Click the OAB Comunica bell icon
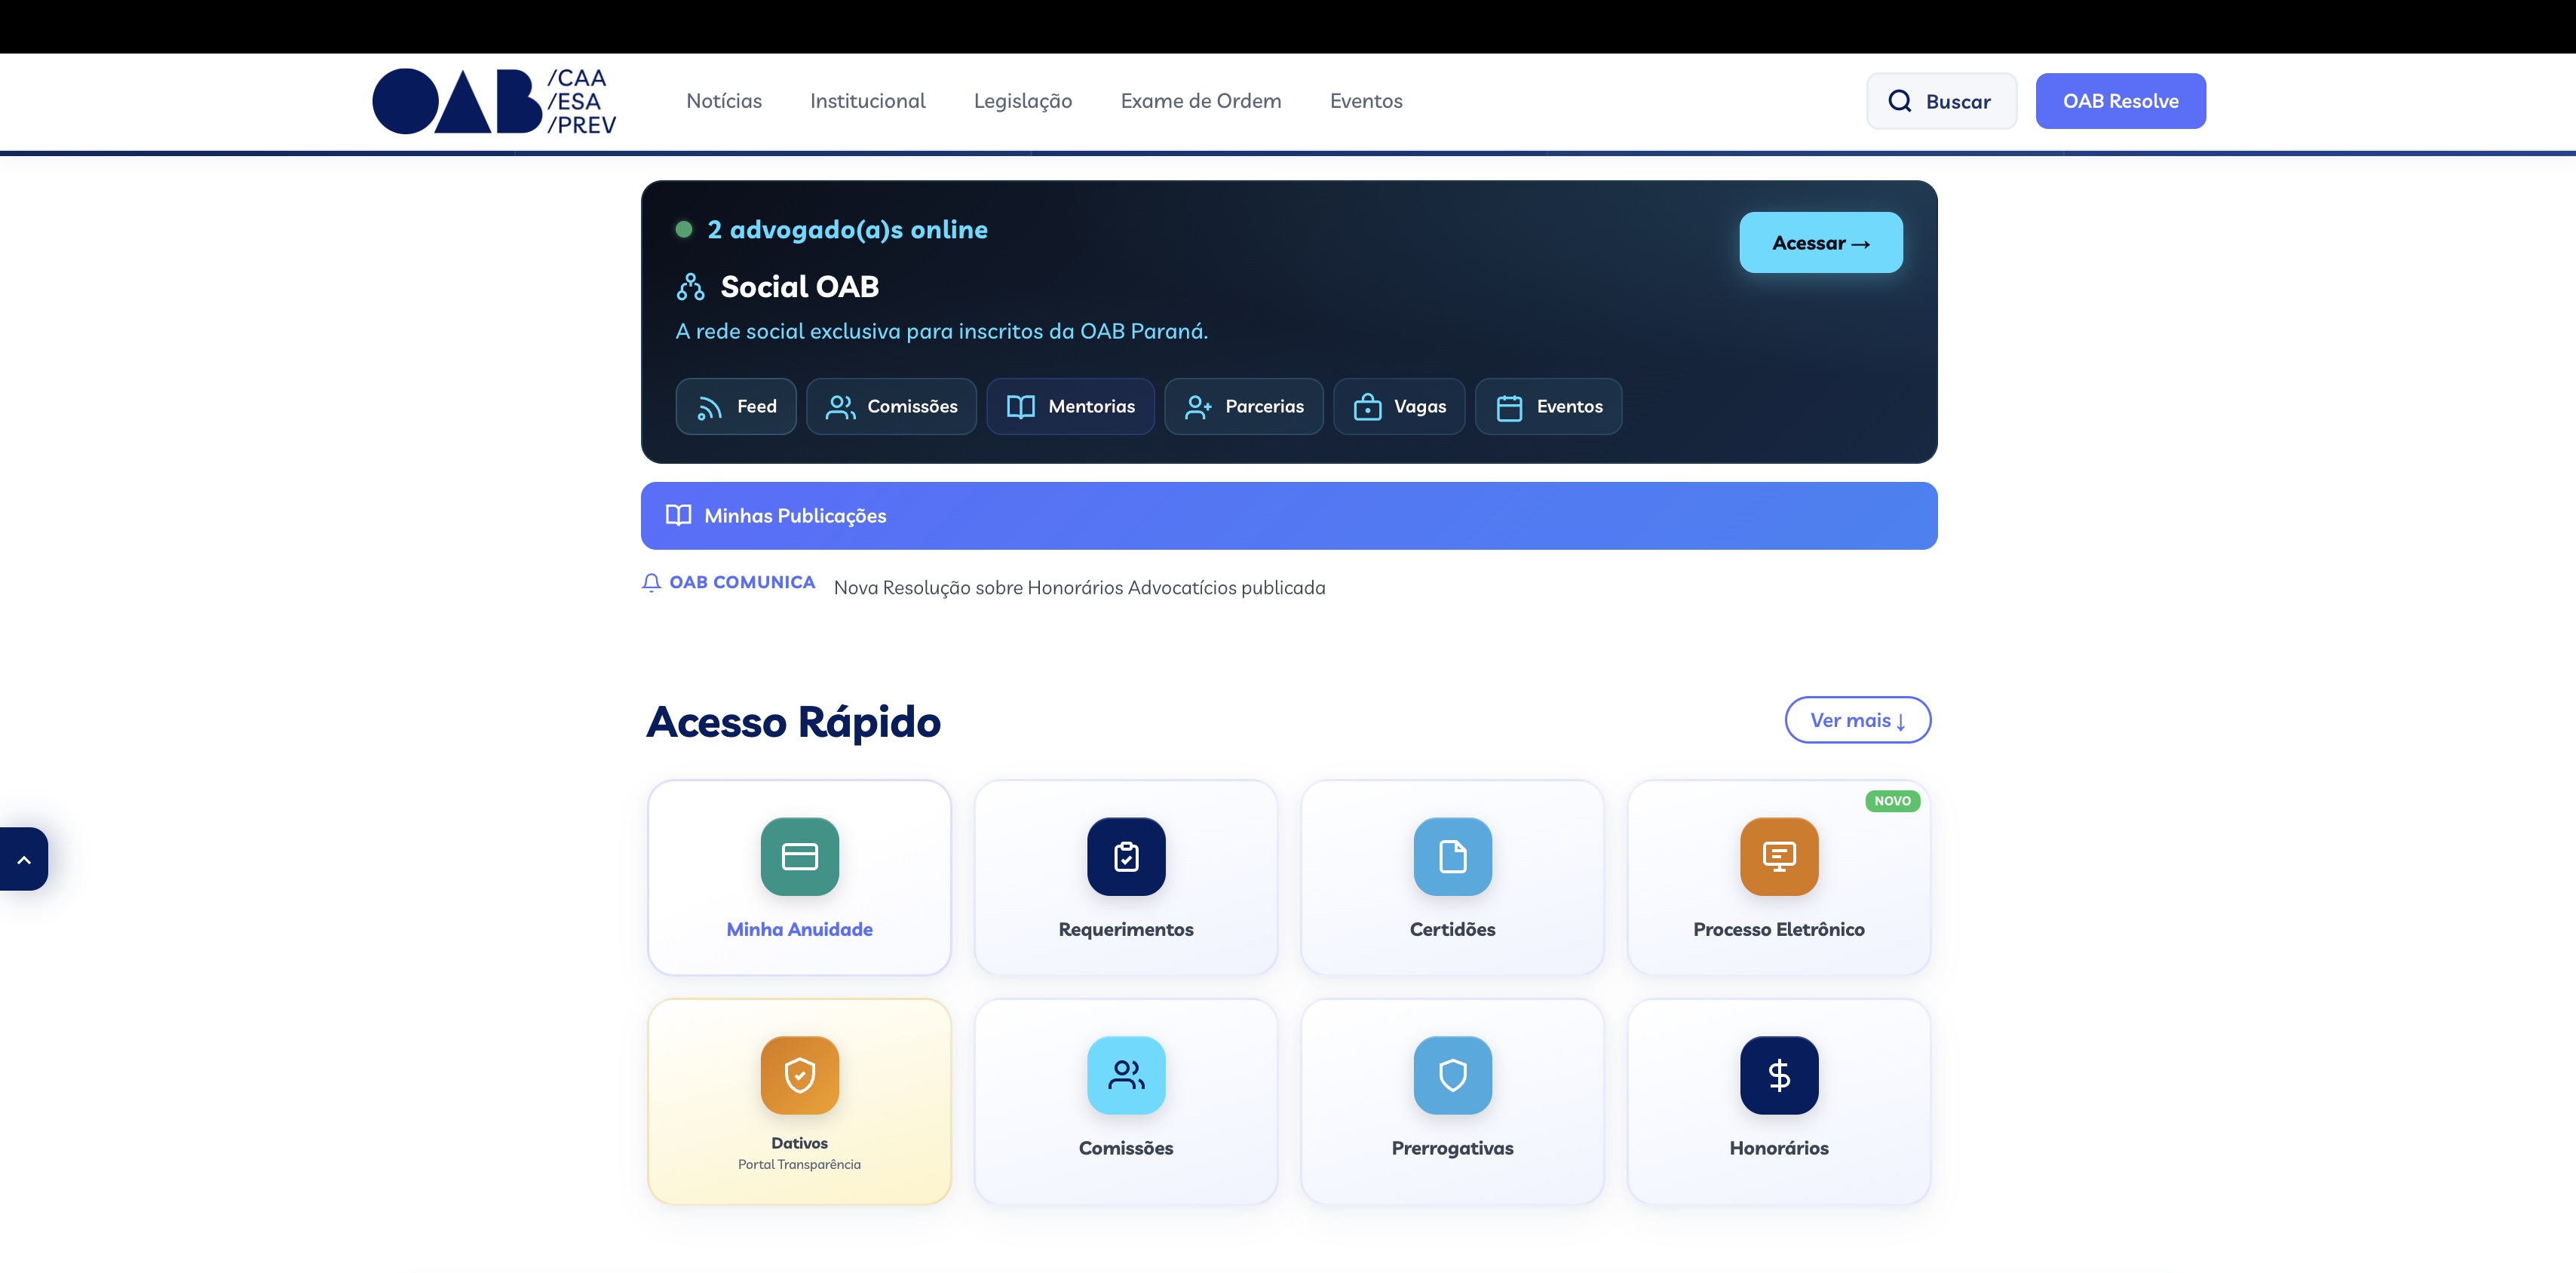Screen dimensions: 2576x1273 click(651, 582)
